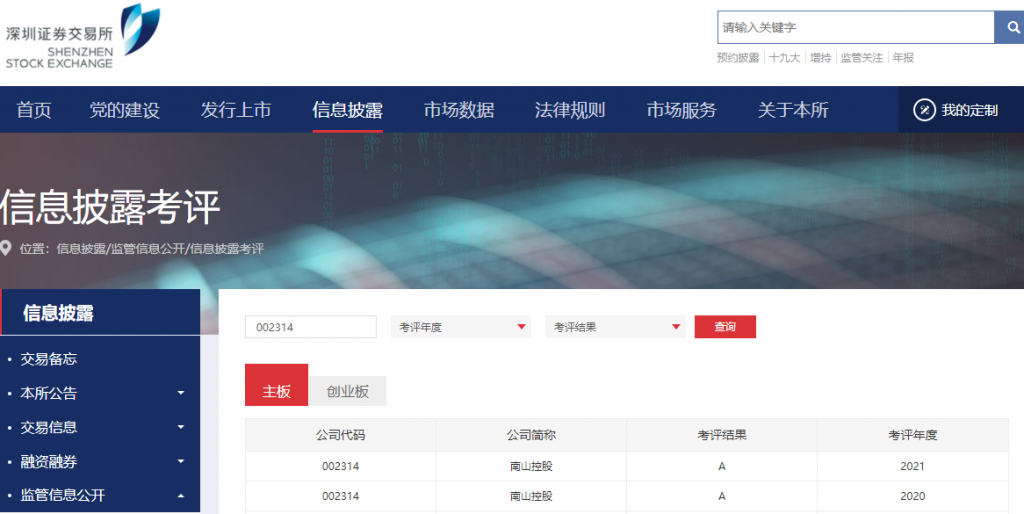The height and width of the screenshot is (514, 1024).
Task: Click the Shenzhen Stock Exchange logo
Action: click(x=82, y=37)
